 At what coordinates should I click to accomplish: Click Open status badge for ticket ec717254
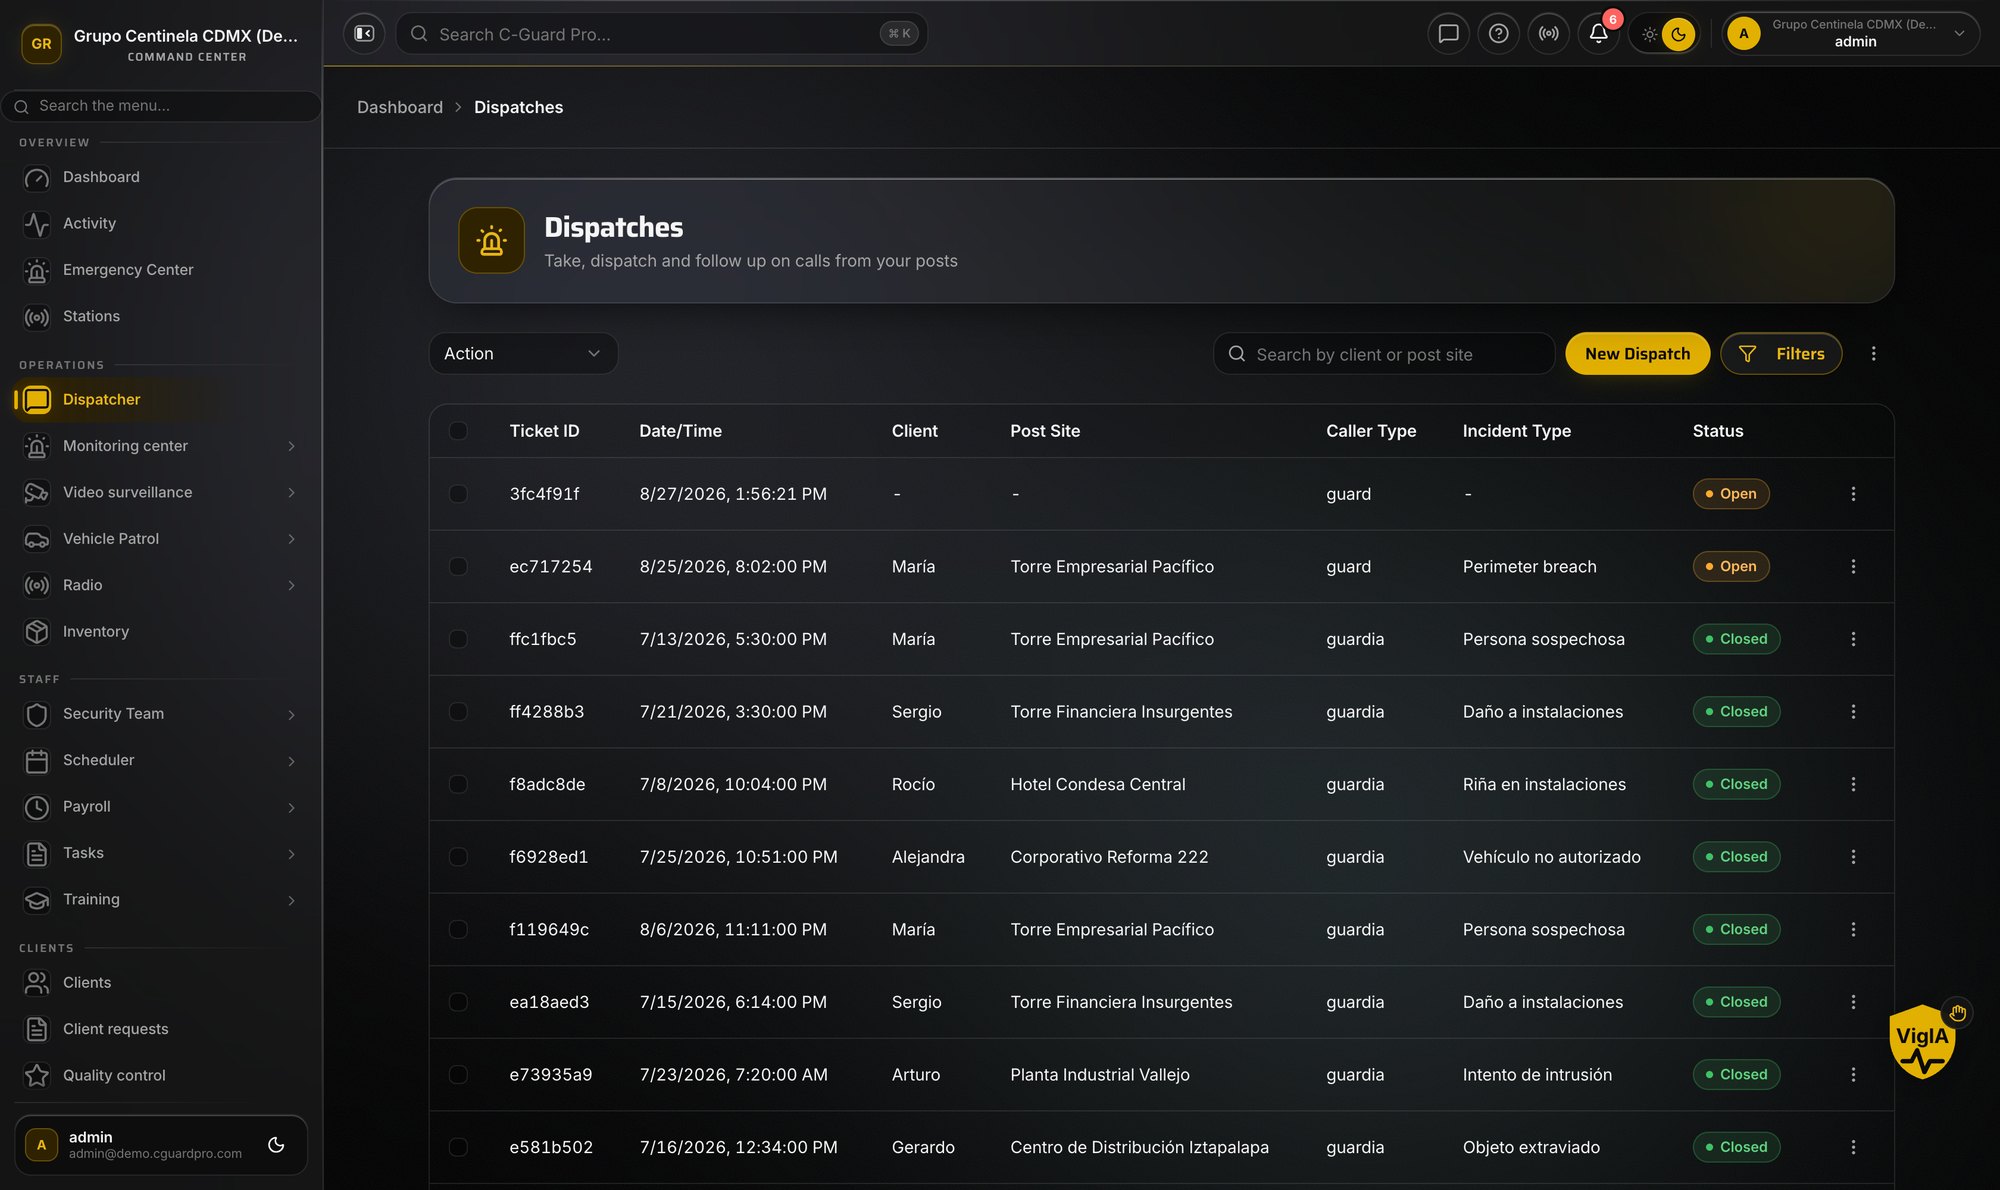(x=1731, y=566)
